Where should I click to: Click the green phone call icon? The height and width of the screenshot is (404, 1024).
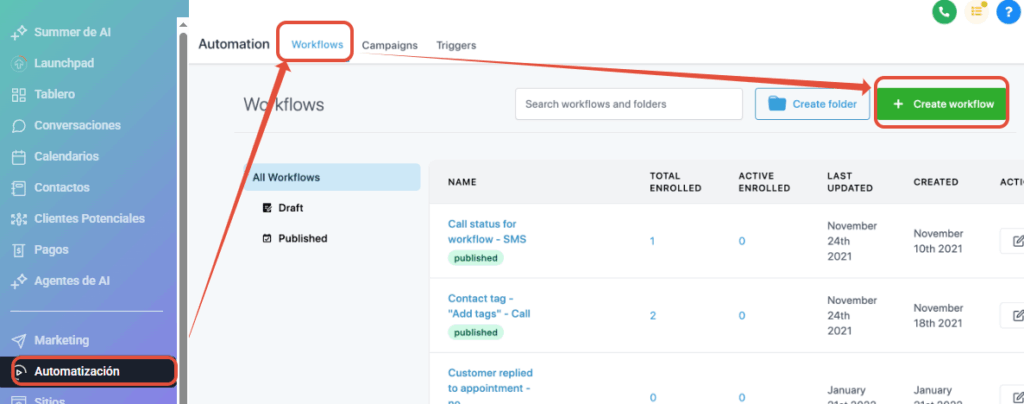pos(944,12)
